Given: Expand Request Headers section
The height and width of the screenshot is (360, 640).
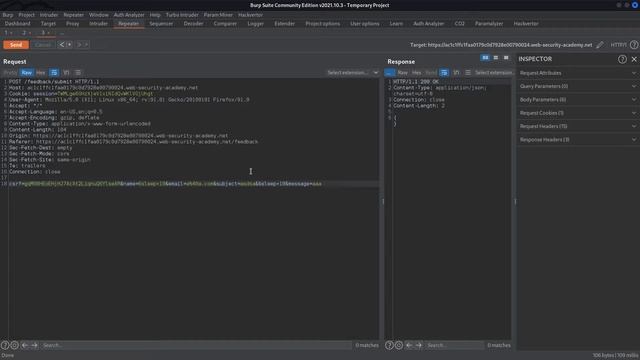Looking at the screenshot, I should pyautogui.click(x=578, y=127).
